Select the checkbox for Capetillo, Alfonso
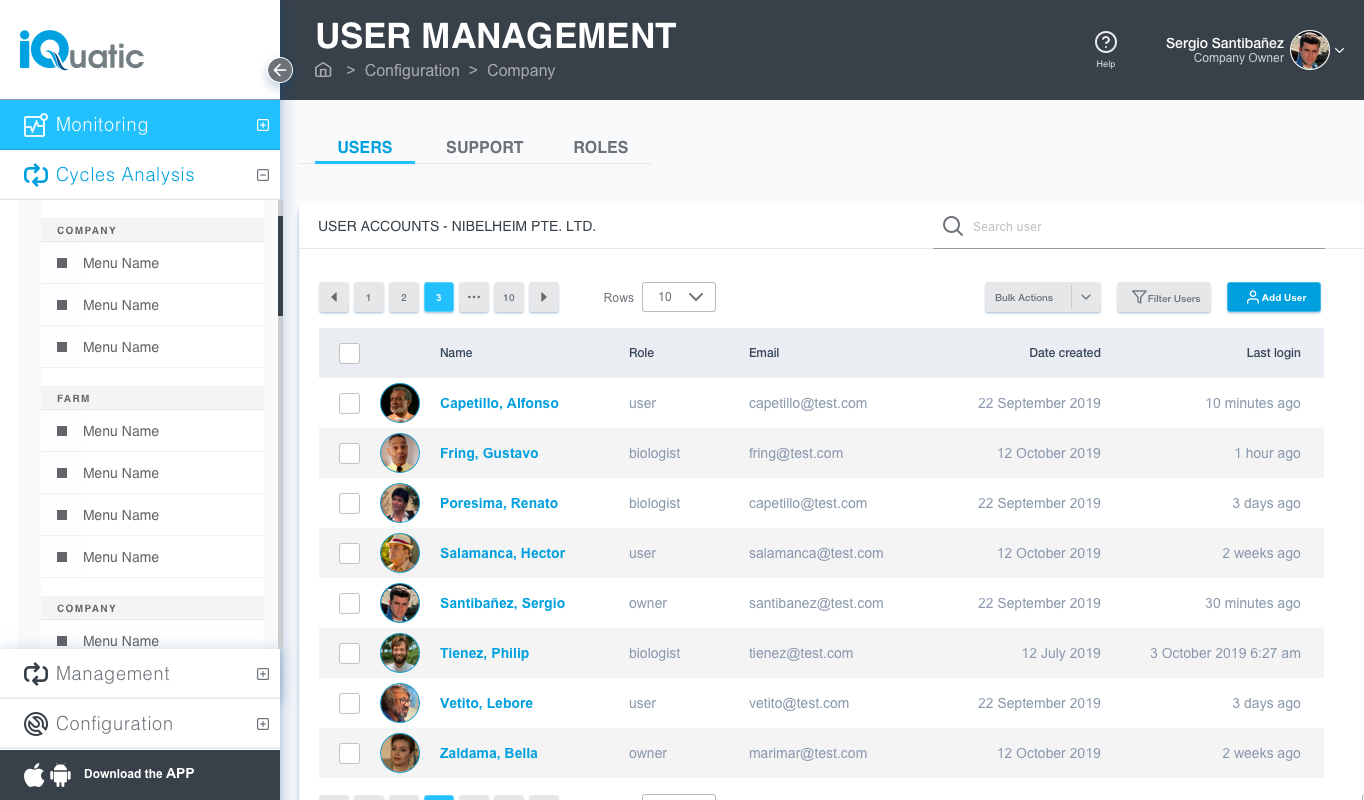The width and height of the screenshot is (1364, 800). click(x=349, y=403)
